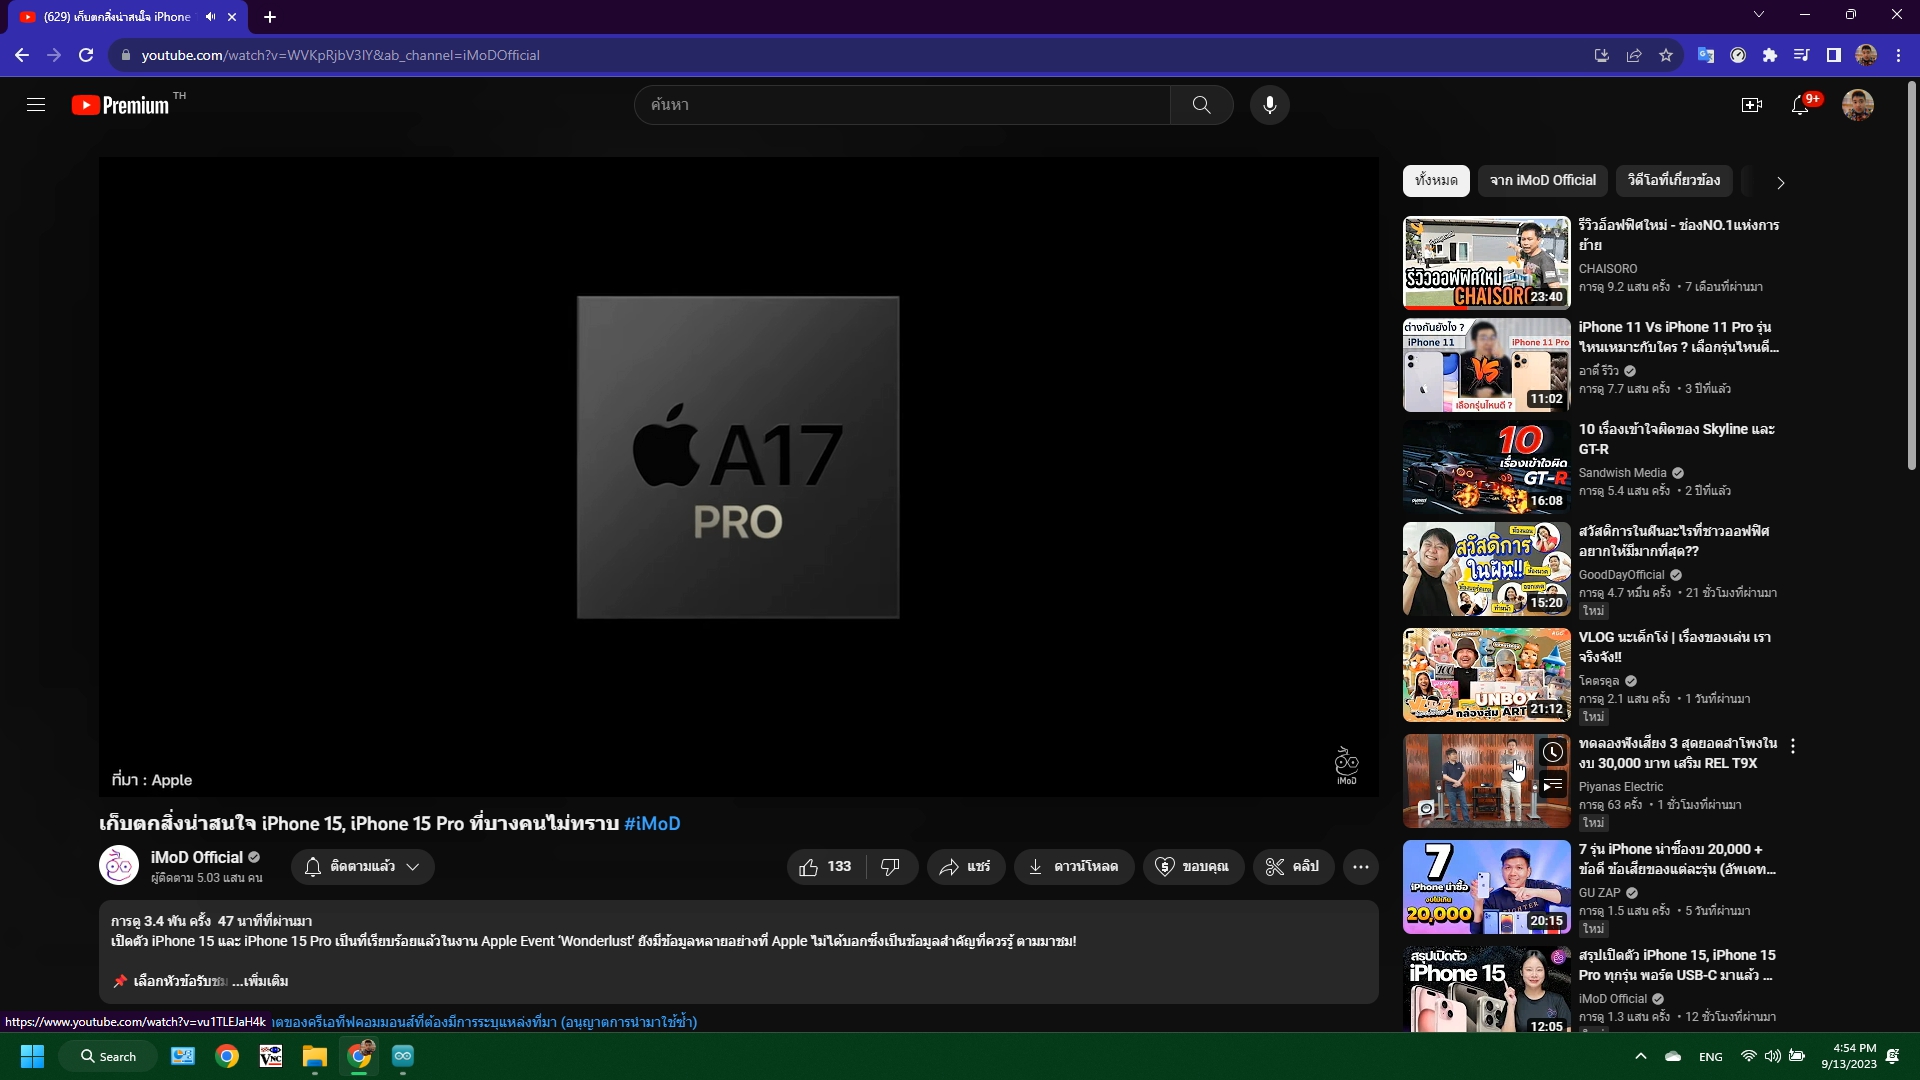Click the page vertical scrollbar
The width and height of the screenshot is (1920, 1080).
tap(1912, 275)
